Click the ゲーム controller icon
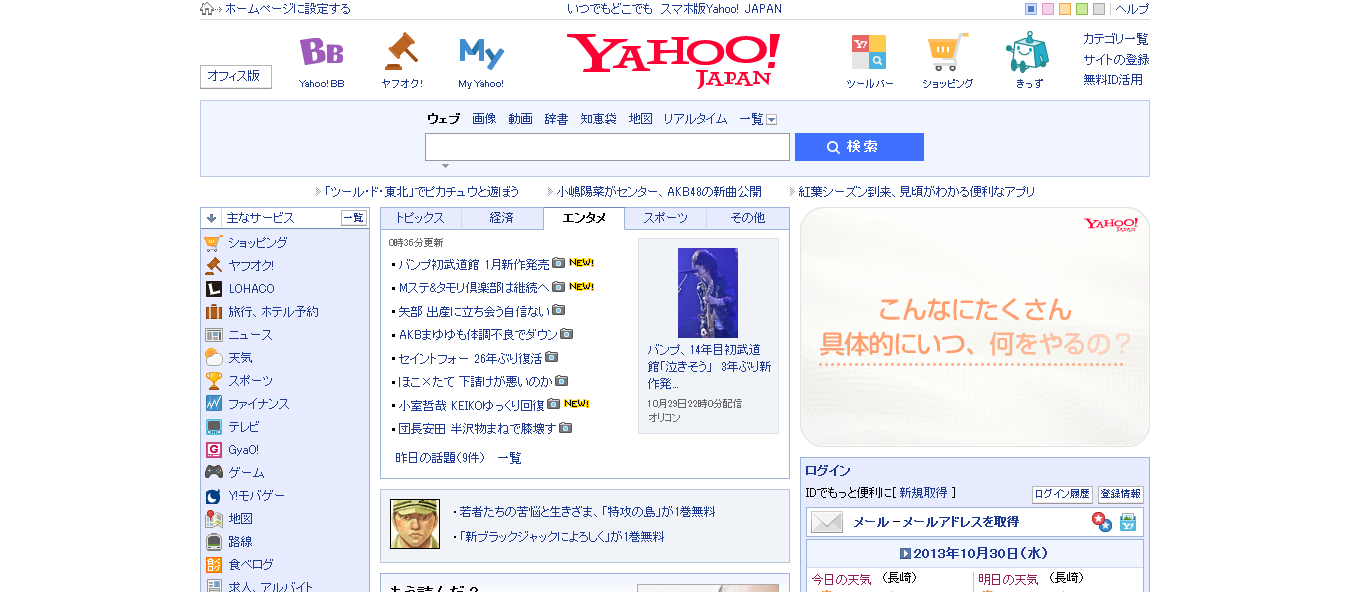Viewport: 1349px width, 592px height. [x=213, y=473]
